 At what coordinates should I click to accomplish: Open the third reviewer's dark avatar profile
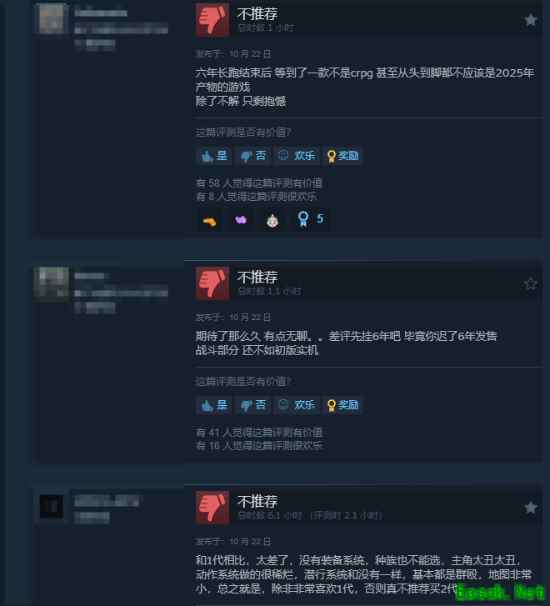coord(52,506)
